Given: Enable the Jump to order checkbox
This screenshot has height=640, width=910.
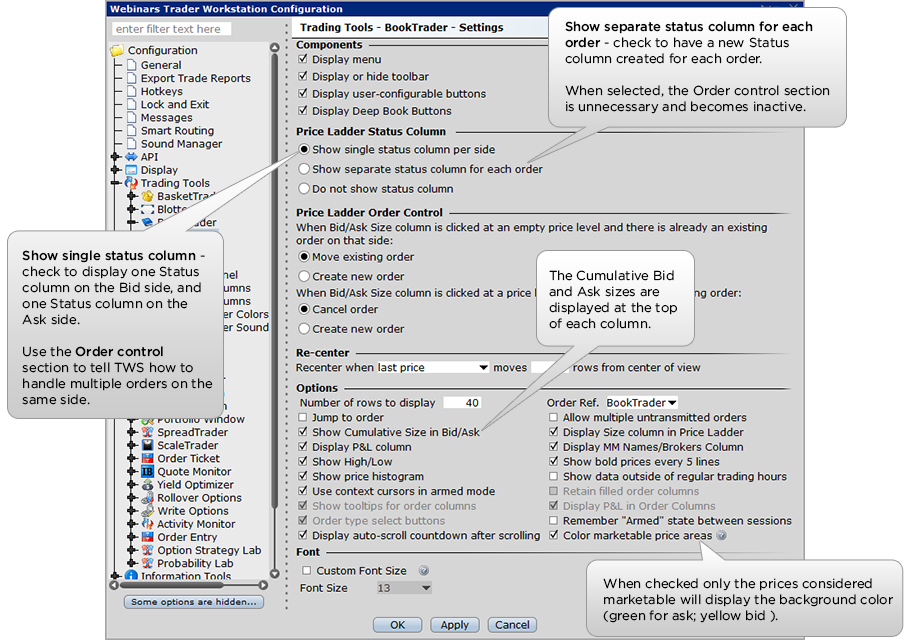Looking at the screenshot, I should click(x=303, y=417).
